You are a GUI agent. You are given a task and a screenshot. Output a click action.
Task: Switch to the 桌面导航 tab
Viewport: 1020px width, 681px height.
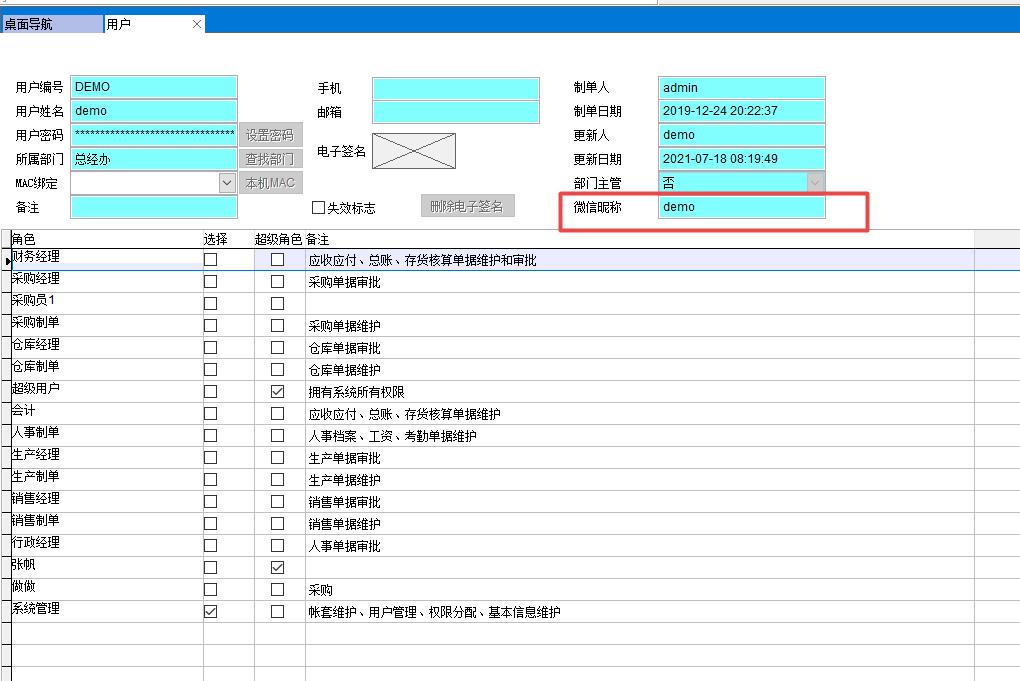tap(51, 24)
